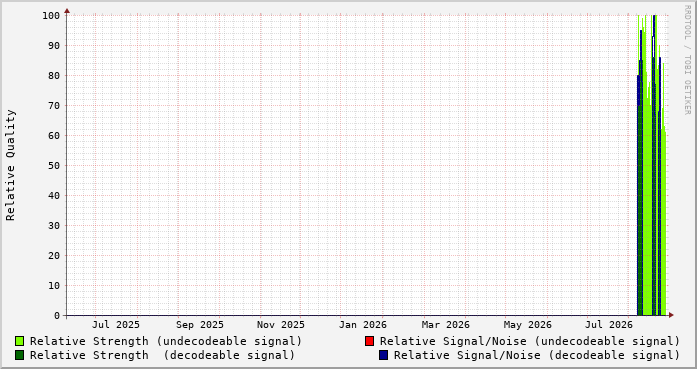Screen dimensions: 697x369
Task: Click the Mar 2026 x-axis label
Action: (445, 325)
